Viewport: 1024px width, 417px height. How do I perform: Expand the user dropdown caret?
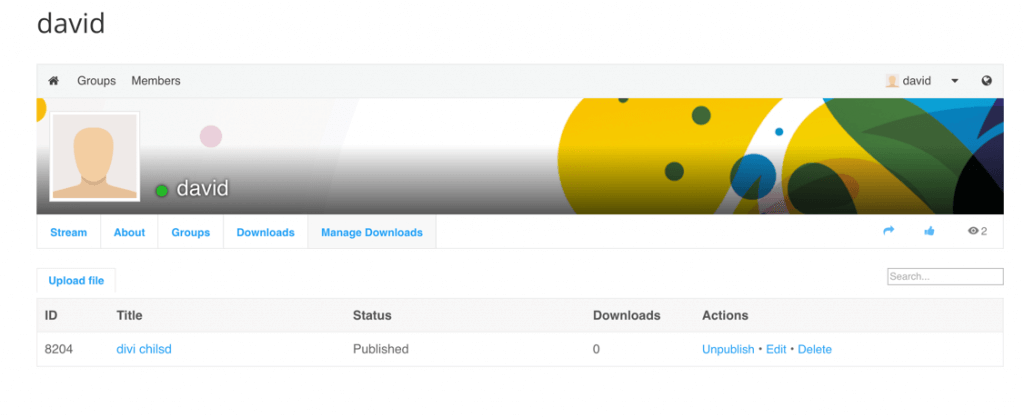tap(955, 82)
